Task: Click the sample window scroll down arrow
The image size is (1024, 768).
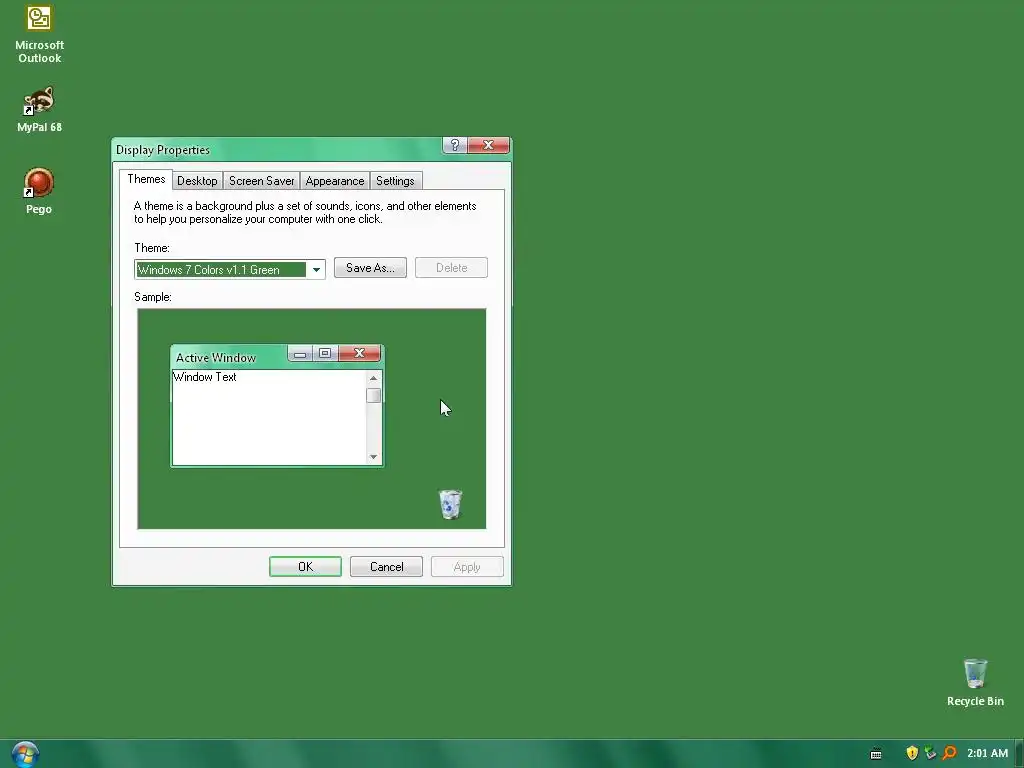Action: [x=374, y=456]
